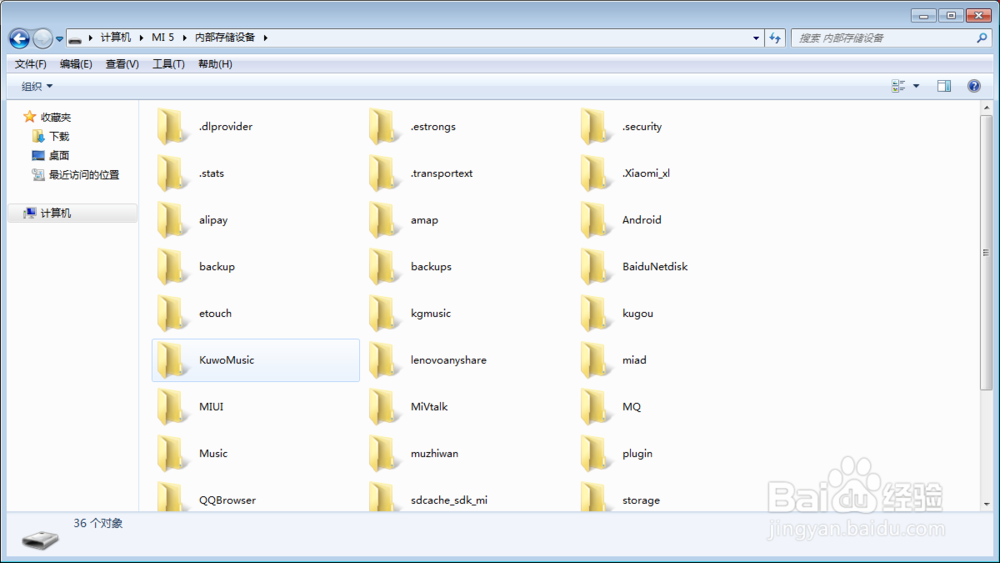Click the MIUI folder name

click(x=211, y=406)
